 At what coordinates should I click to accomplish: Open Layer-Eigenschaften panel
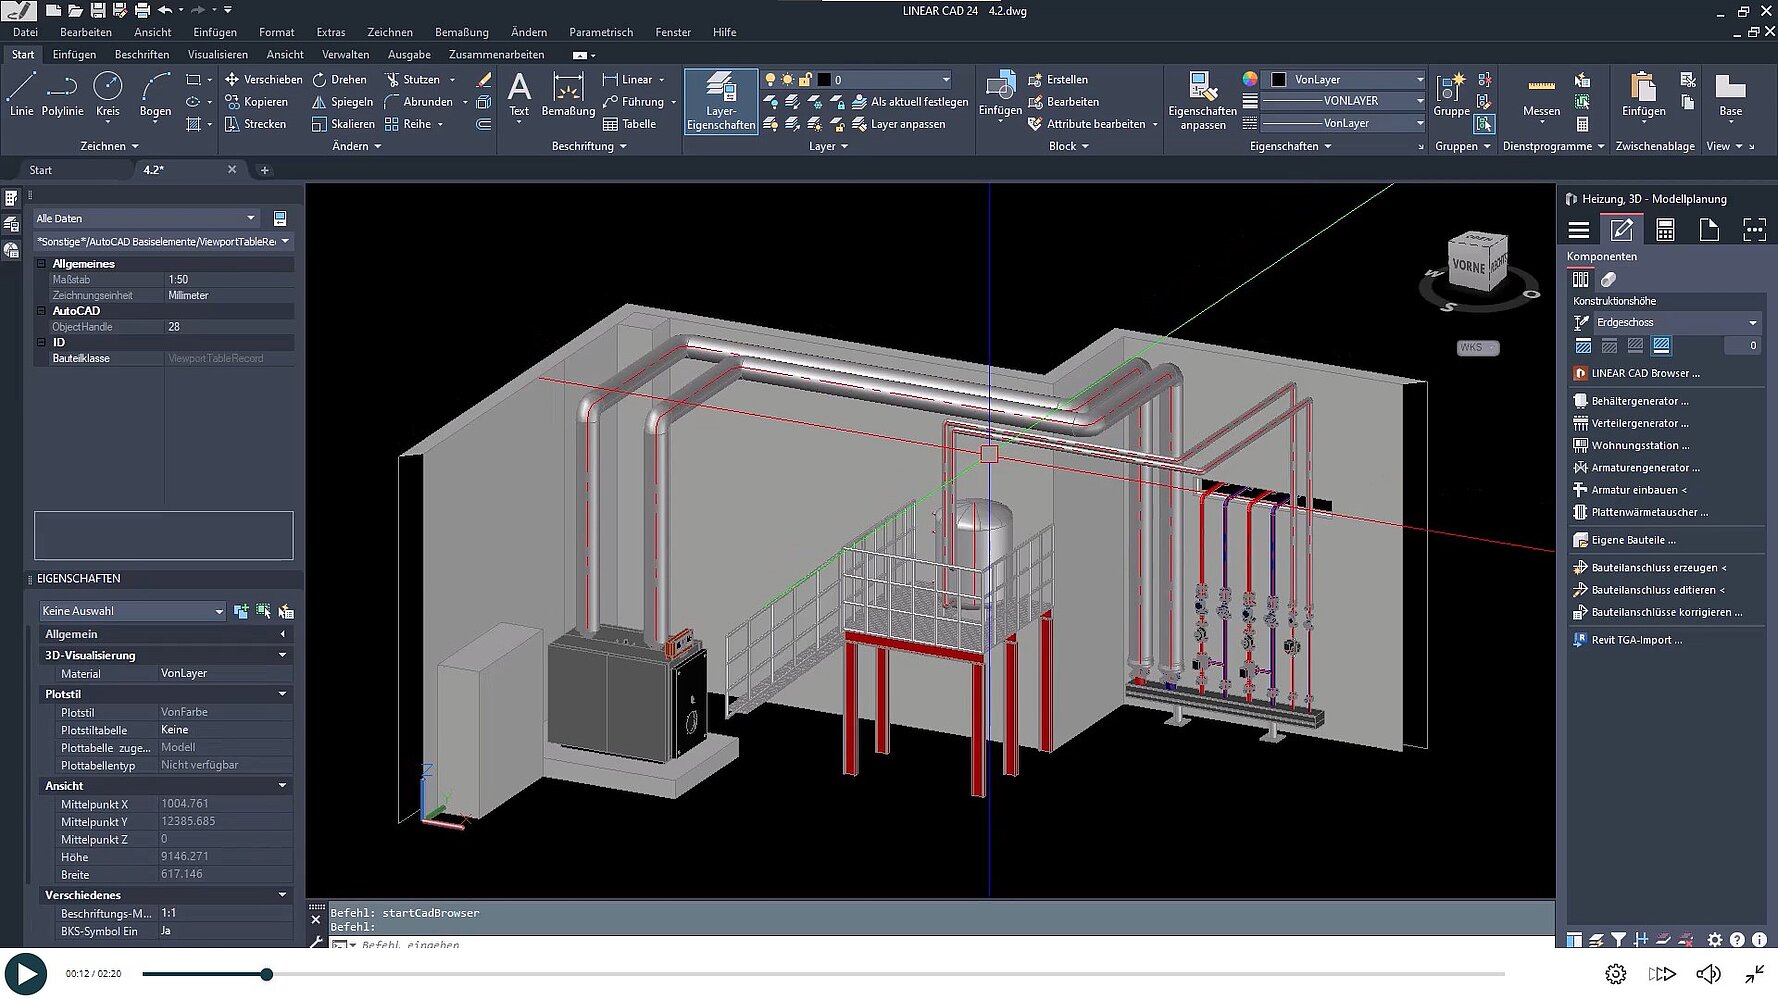(x=720, y=101)
